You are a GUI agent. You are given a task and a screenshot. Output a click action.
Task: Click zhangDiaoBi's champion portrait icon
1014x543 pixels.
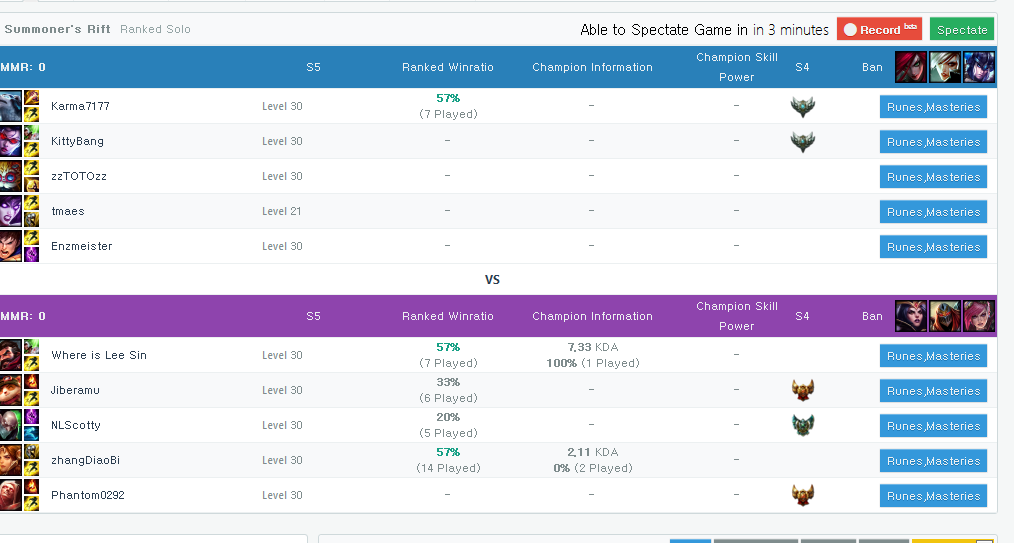10,460
